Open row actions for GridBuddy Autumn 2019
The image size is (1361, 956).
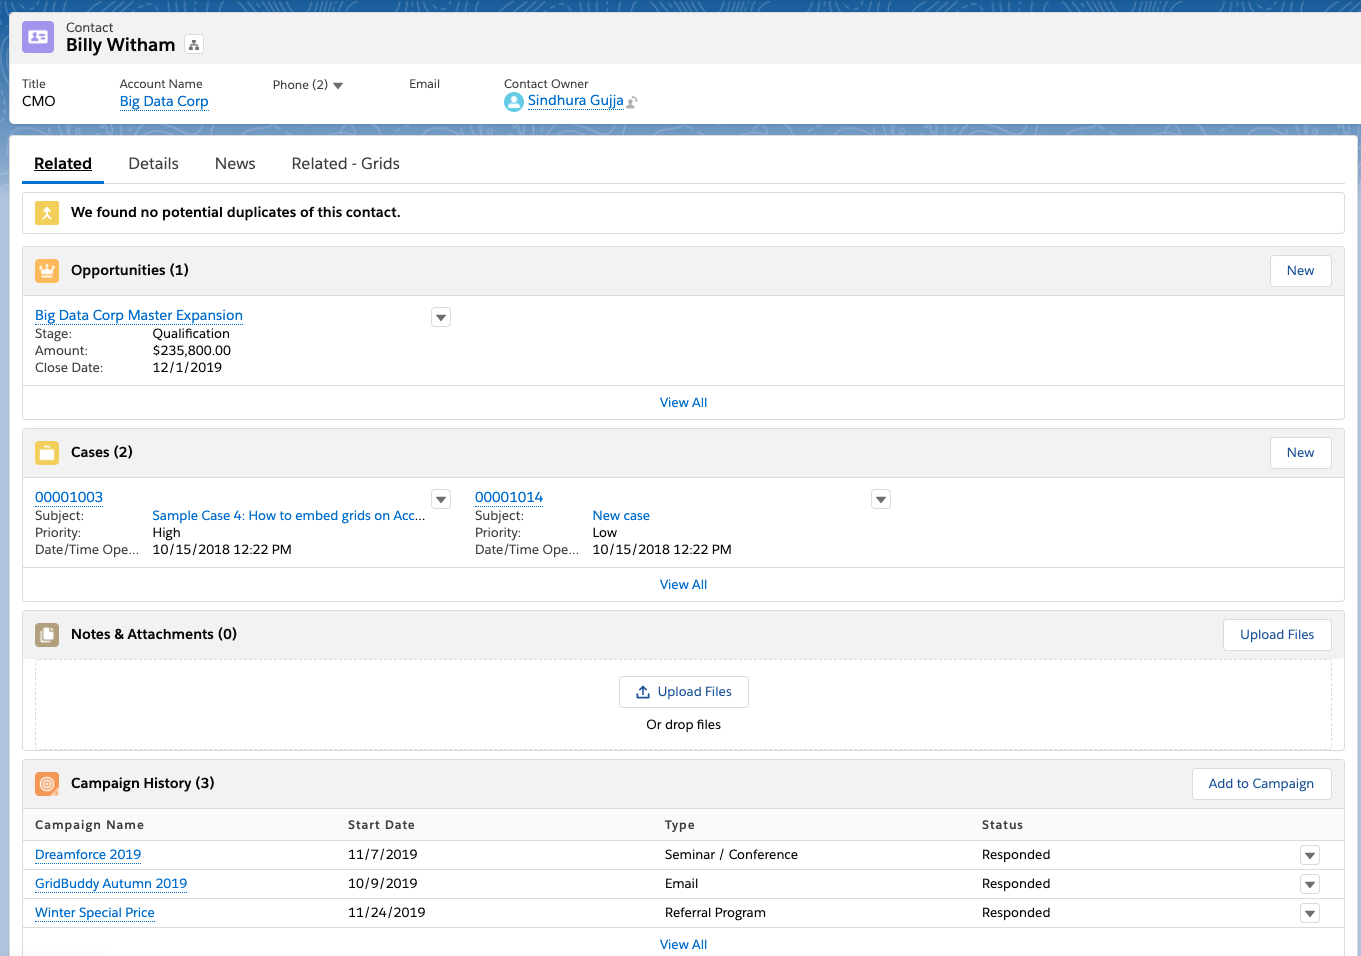[1310, 884]
